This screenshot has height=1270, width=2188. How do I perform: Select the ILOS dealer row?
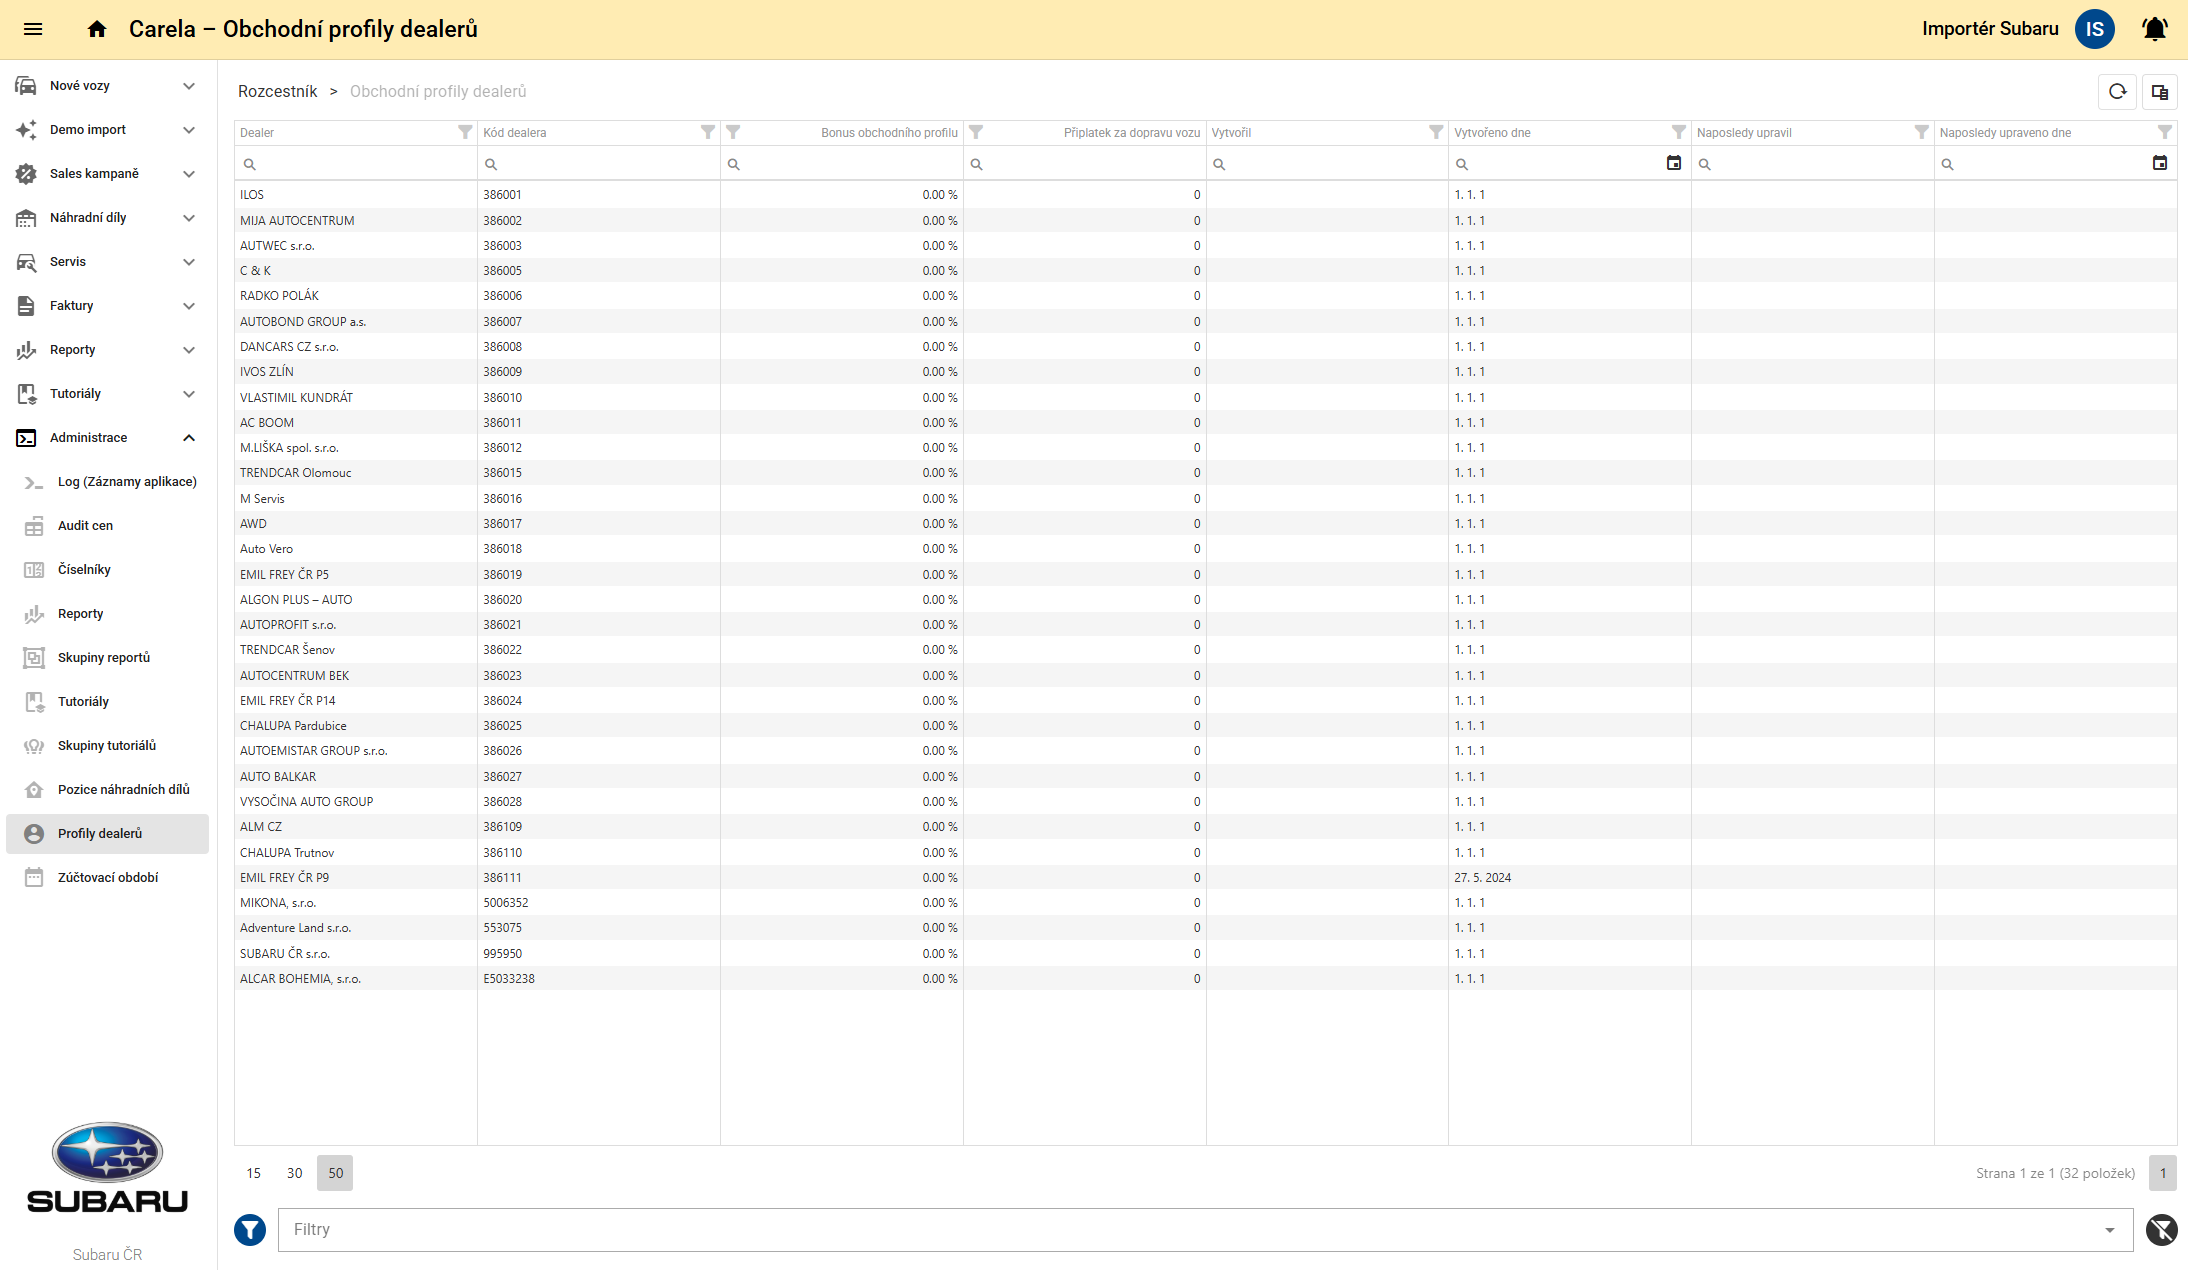click(1206, 195)
